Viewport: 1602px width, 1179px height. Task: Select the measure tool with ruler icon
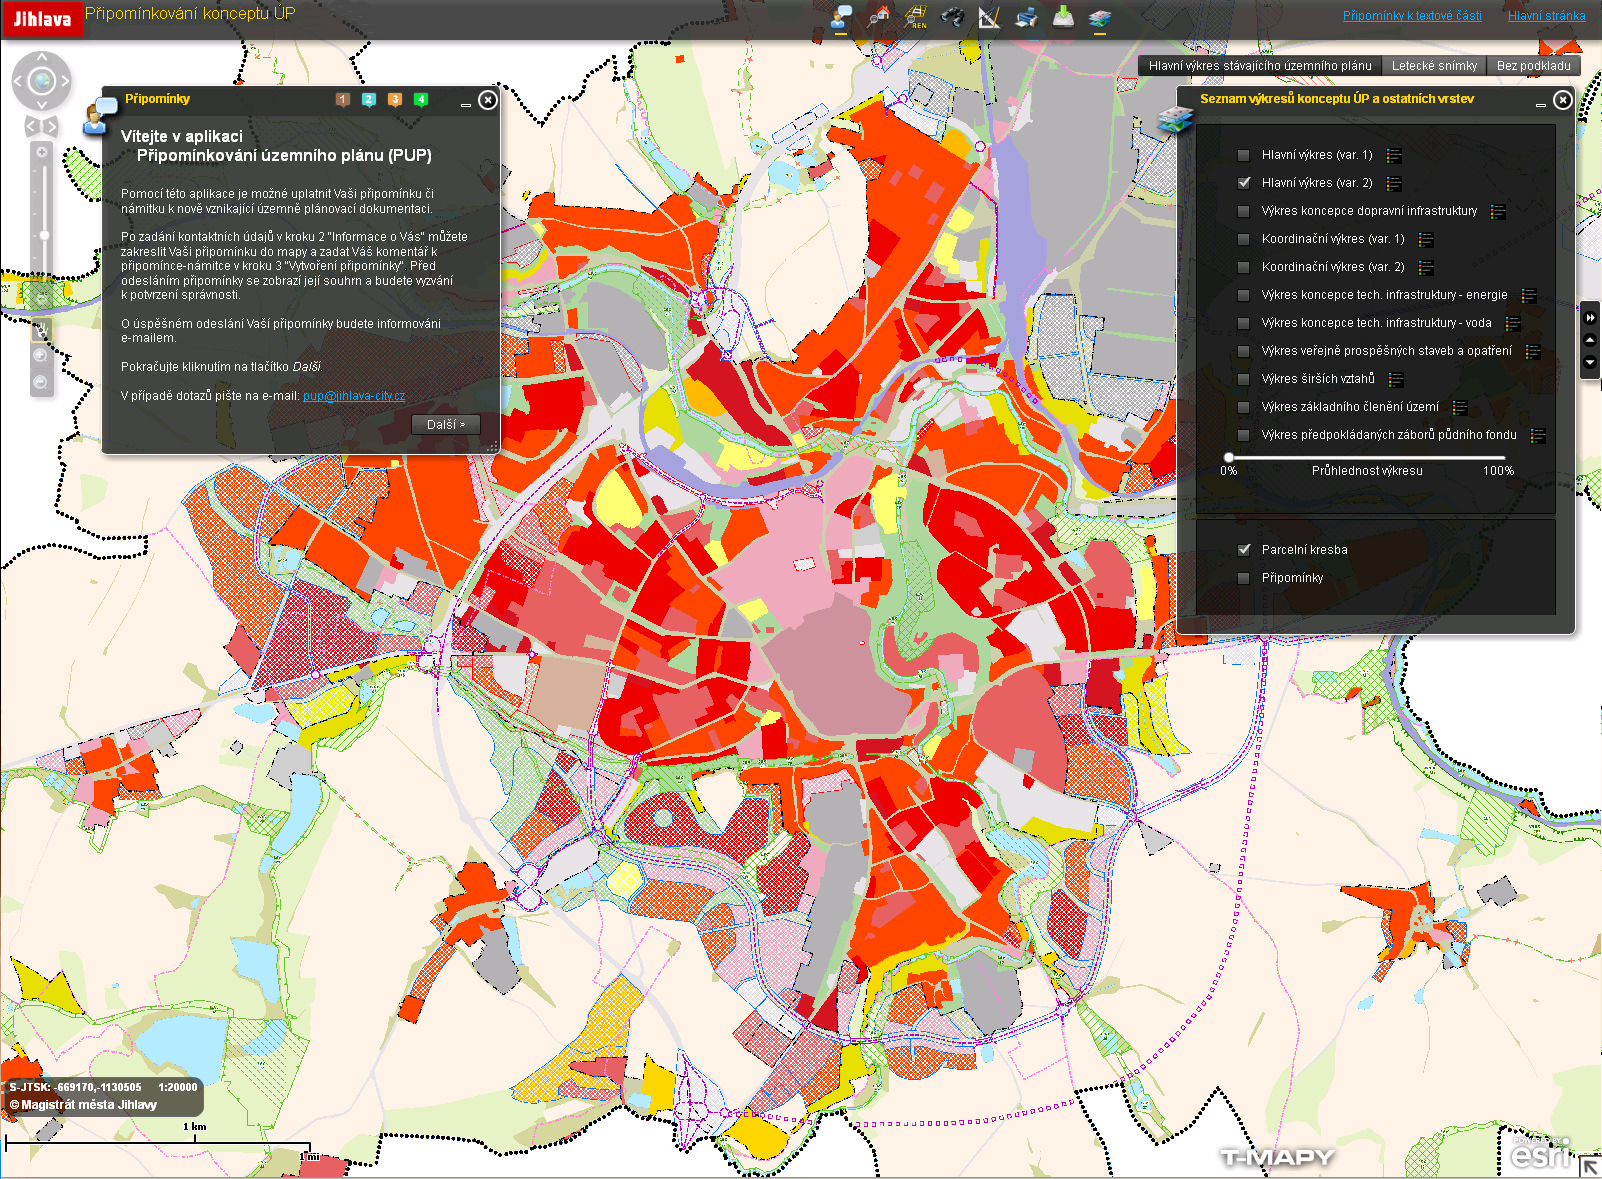pyautogui.click(x=989, y=17)
